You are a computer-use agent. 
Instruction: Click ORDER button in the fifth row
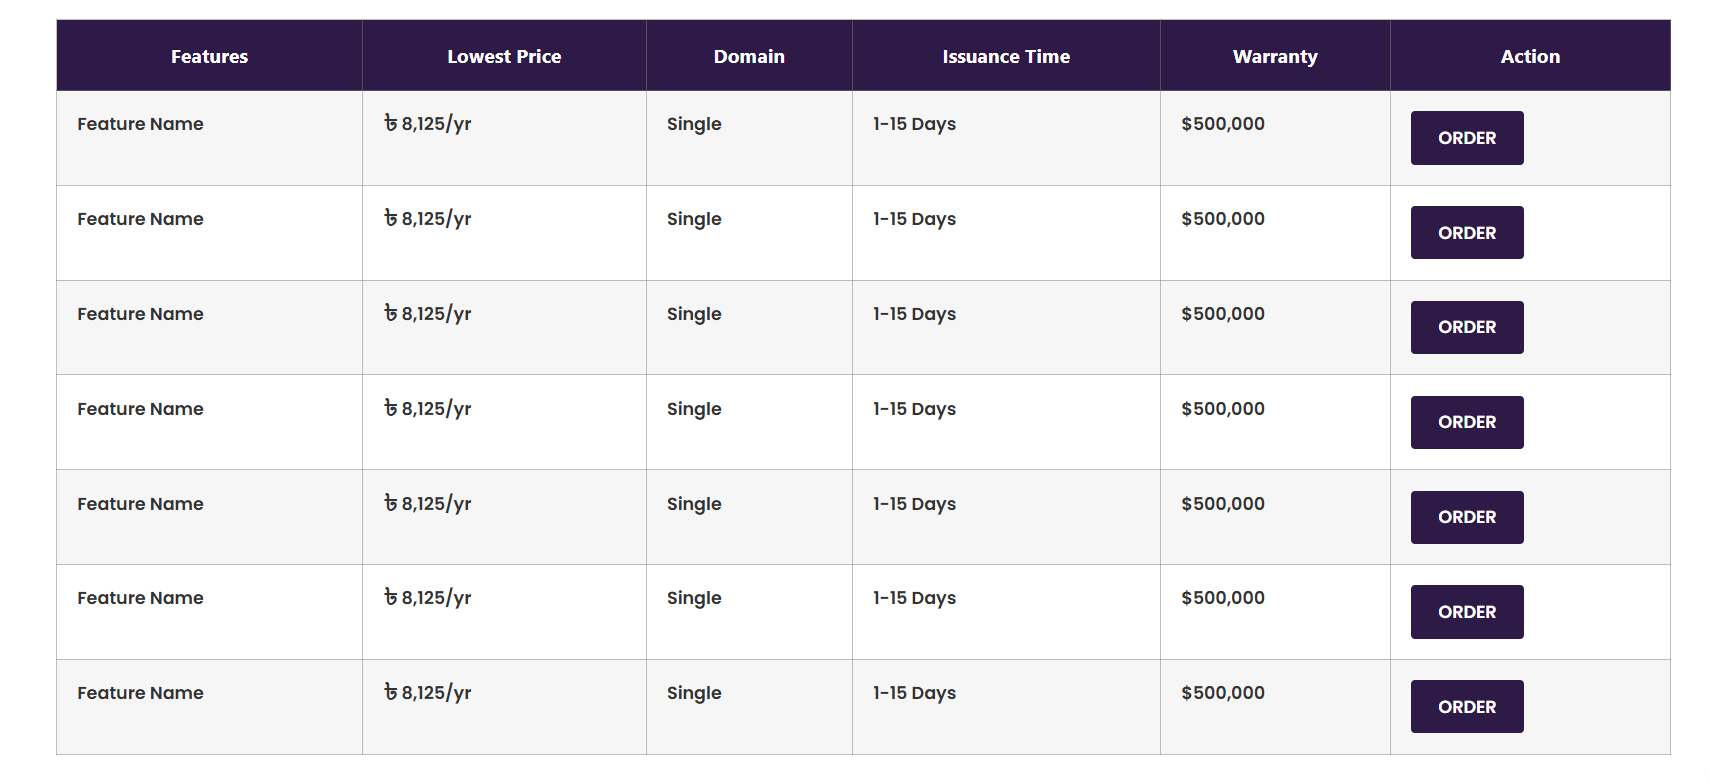(1466, 517)
